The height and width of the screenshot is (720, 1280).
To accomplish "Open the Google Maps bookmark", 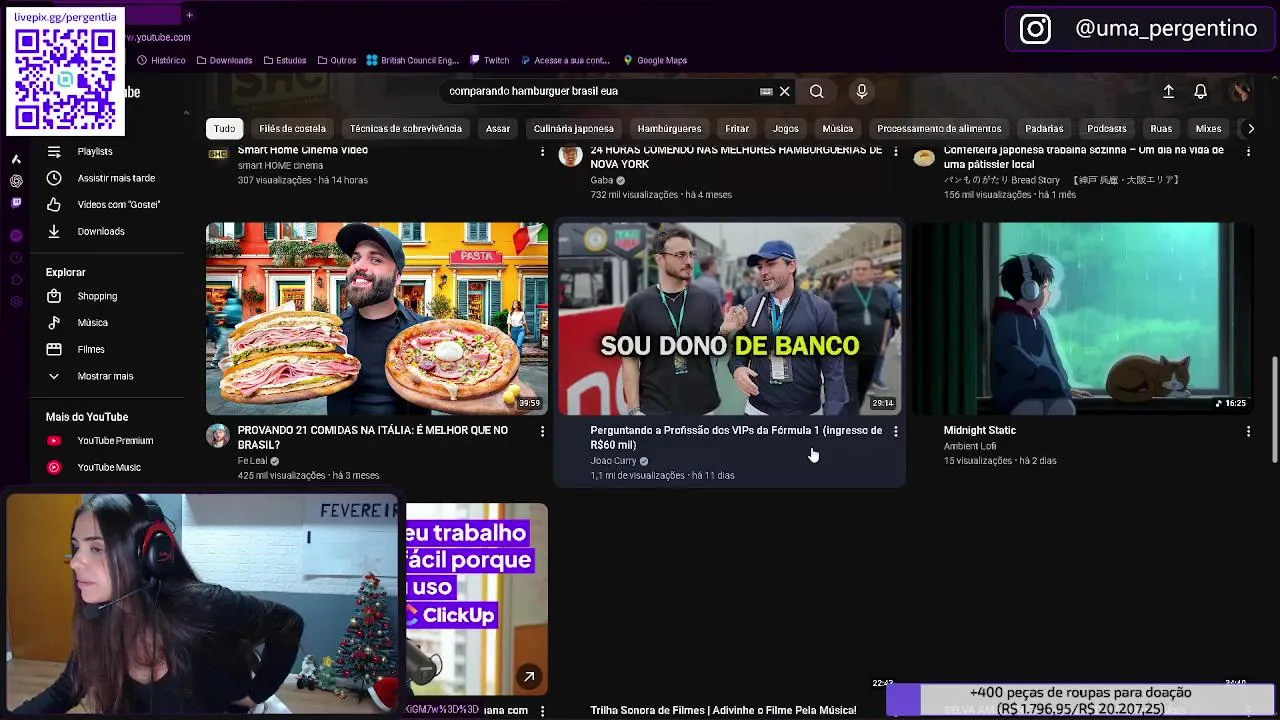I will click(x=655, y=60).
